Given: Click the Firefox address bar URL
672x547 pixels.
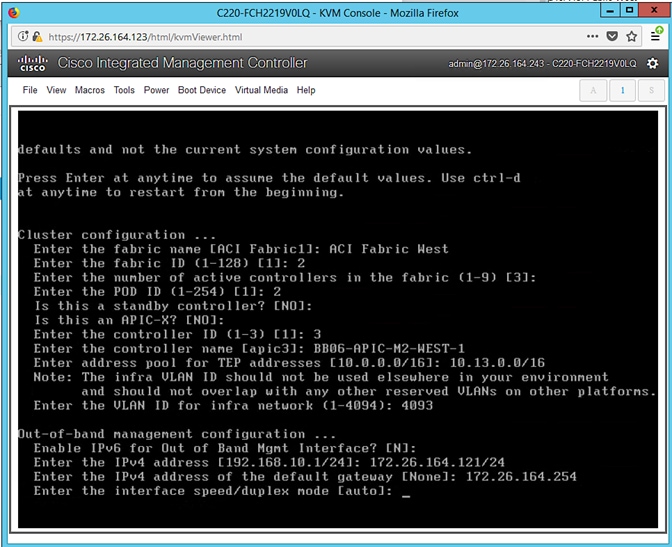Looking at the screenshot, I should pos(145,37).
